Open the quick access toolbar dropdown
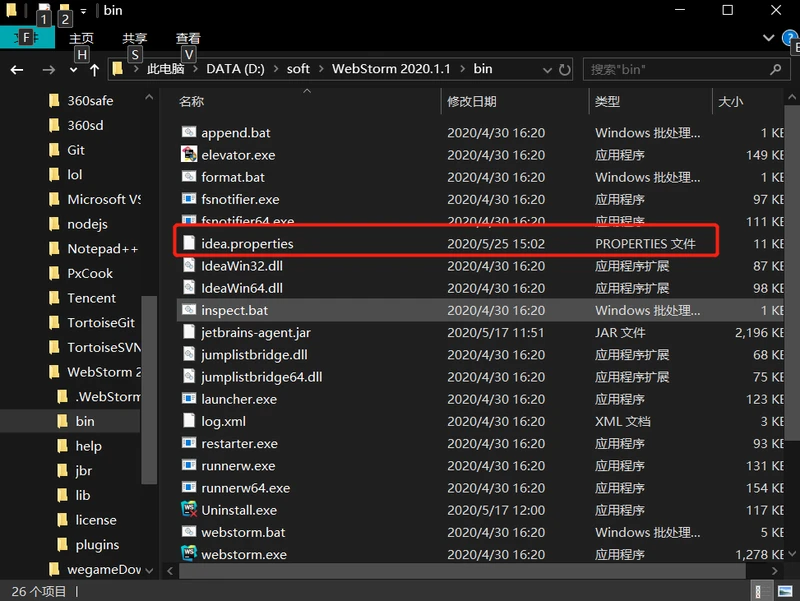This screenshot has width=800, height=601. (x=83, y=11)
